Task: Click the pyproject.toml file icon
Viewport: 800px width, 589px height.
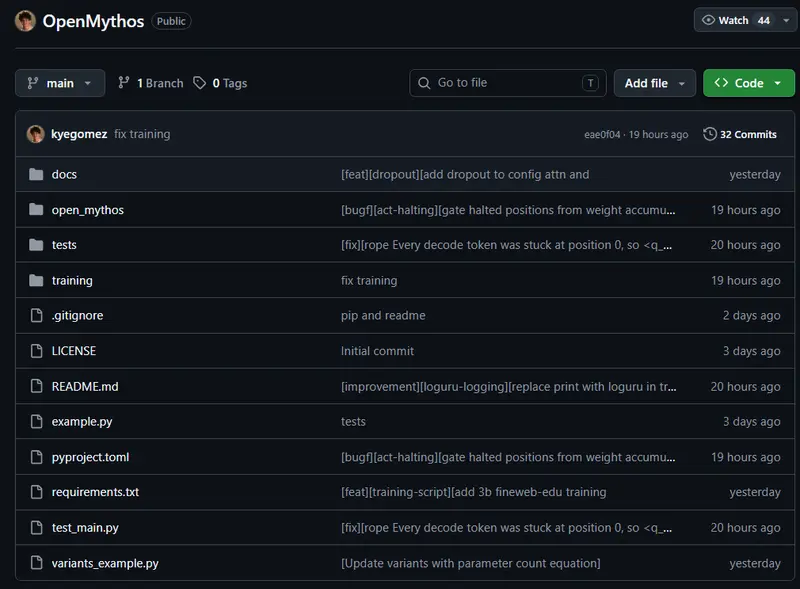Action: coord(36,457)
